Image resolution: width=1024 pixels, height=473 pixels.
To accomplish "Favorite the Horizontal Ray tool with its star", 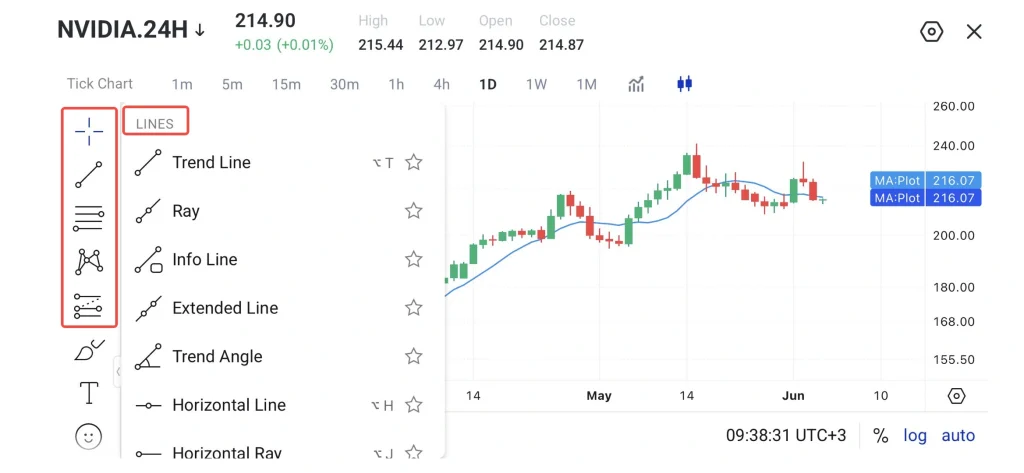I will 413,452.
